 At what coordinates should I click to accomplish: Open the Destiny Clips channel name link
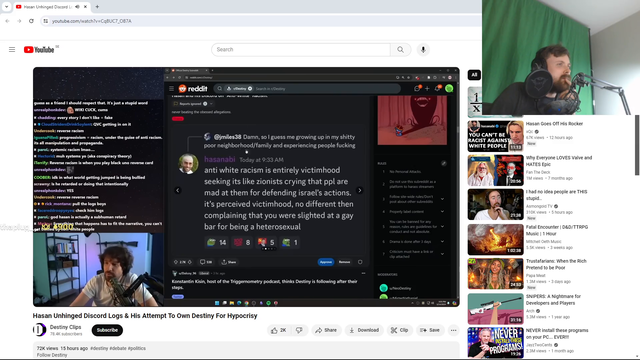[x=65, y=327]
